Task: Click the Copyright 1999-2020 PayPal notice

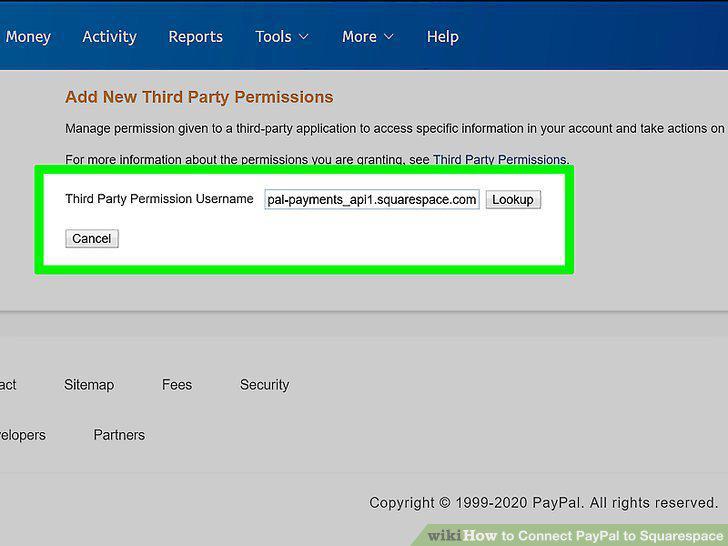Action: [543, 503]
